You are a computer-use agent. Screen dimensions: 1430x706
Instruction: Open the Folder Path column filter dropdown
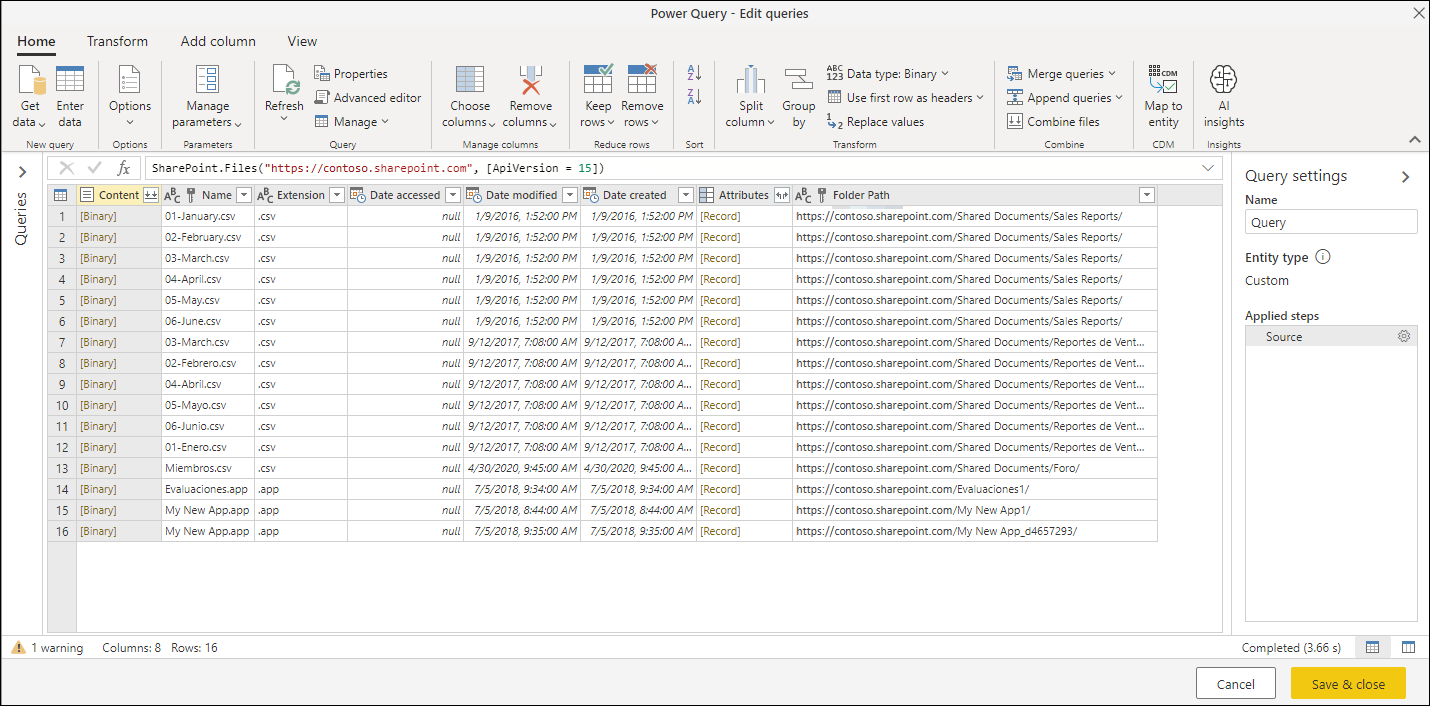(x=1147, y=195)
